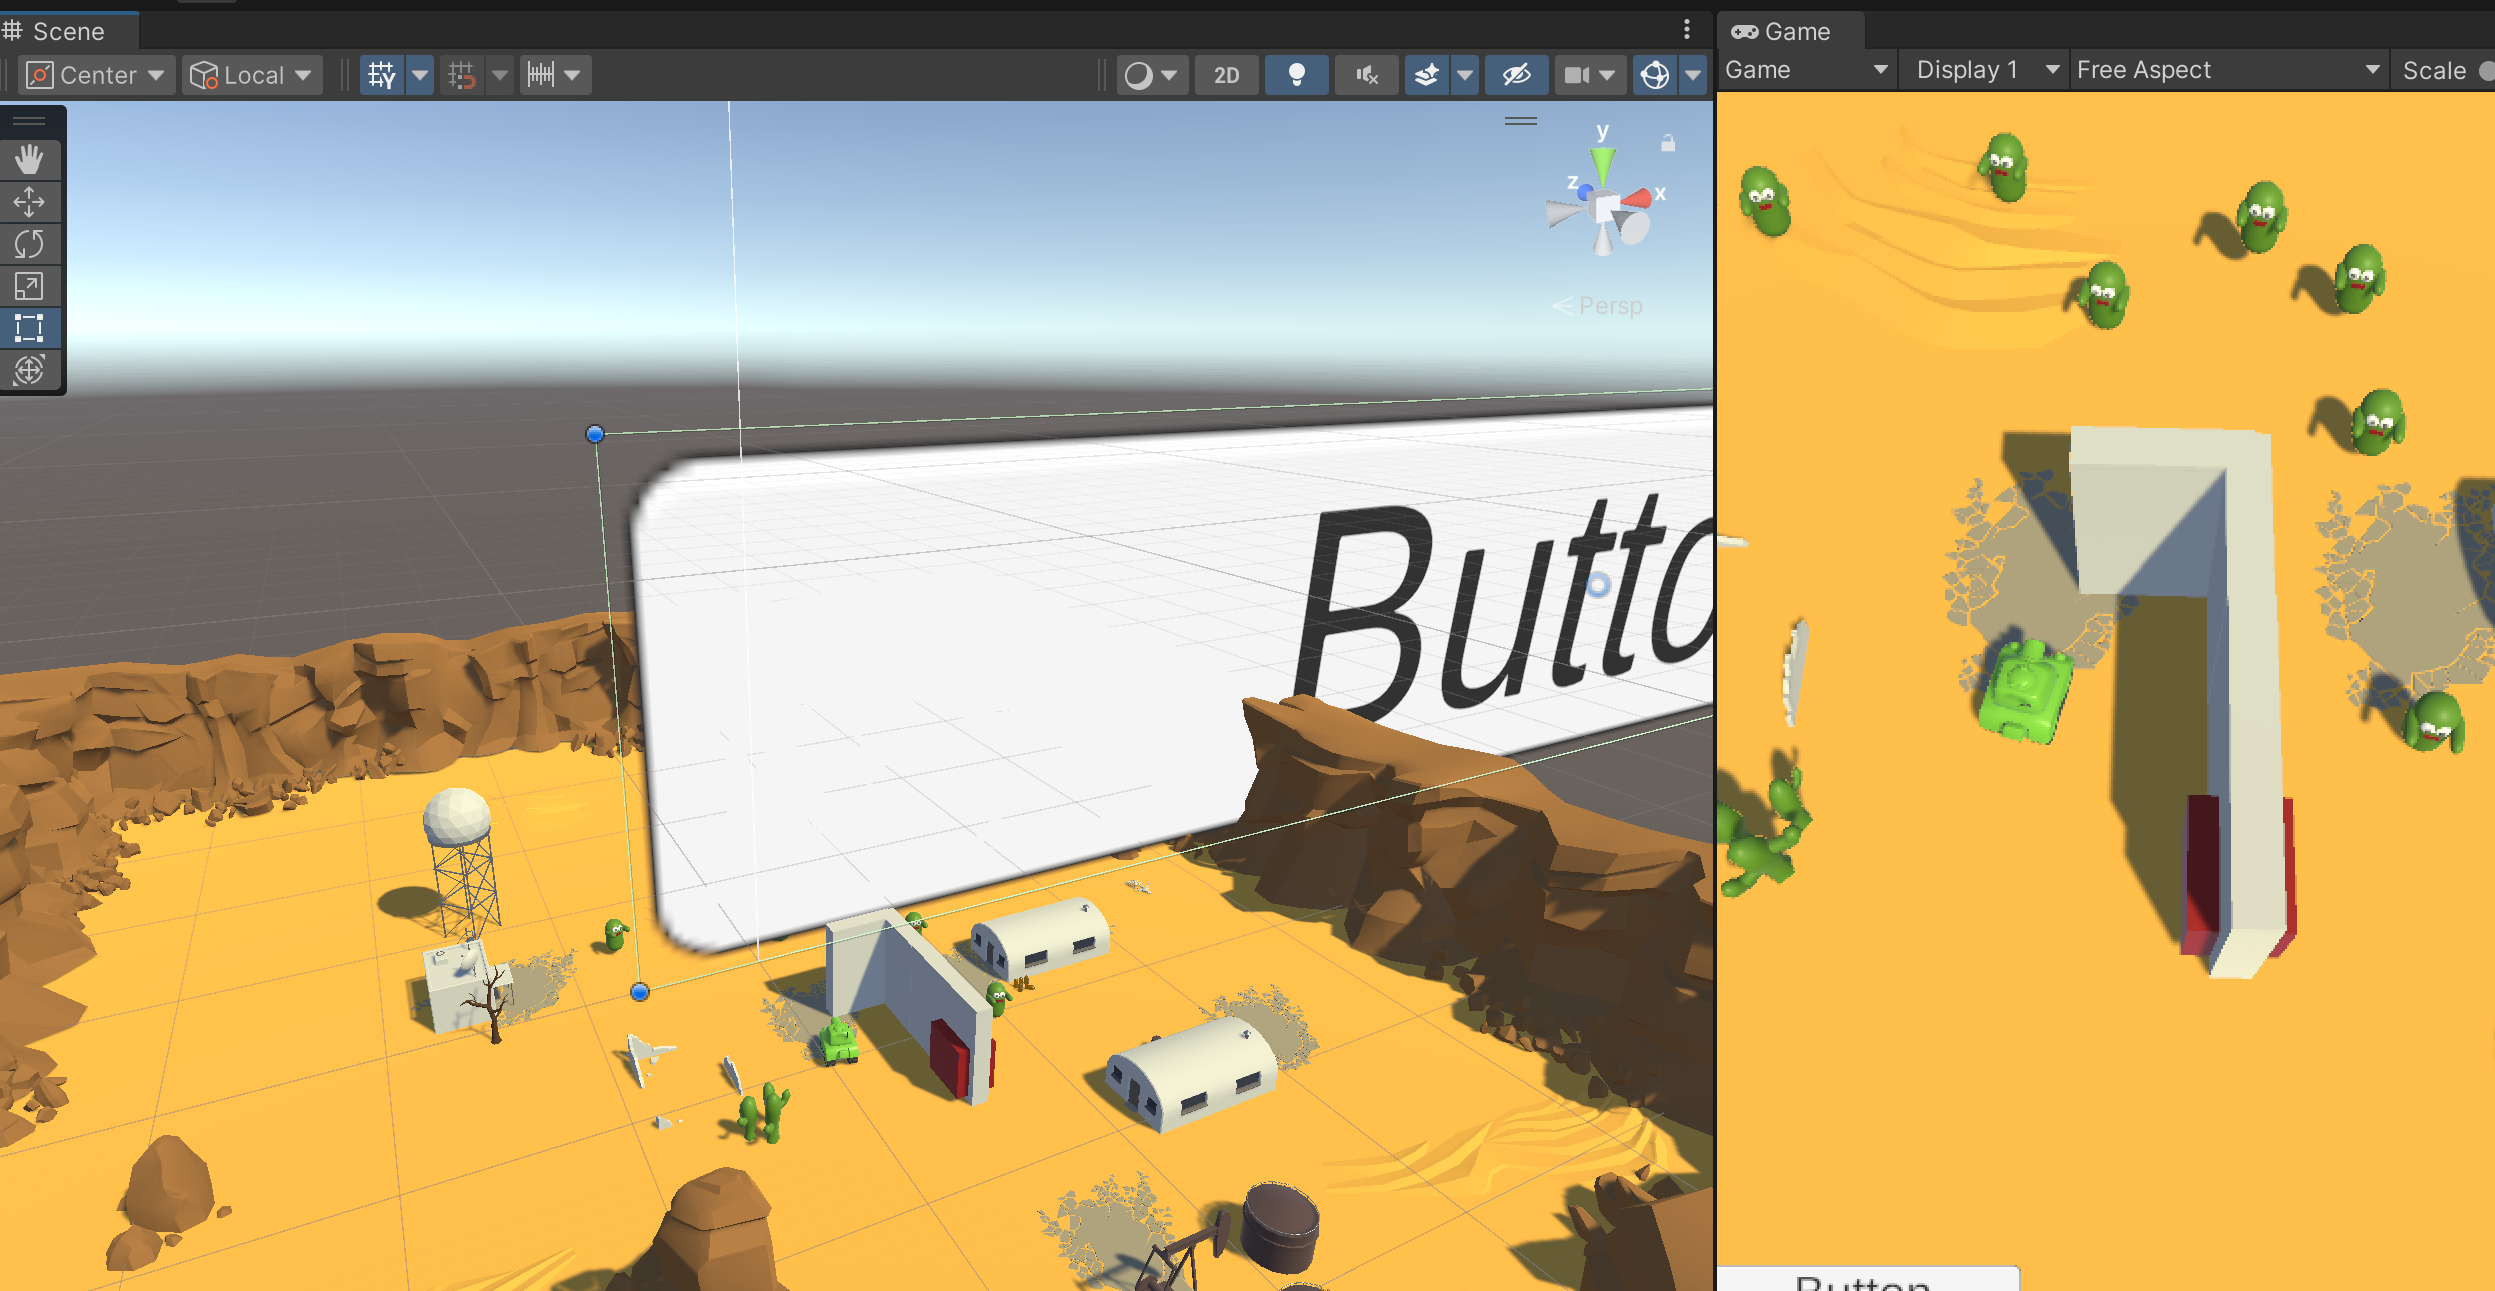Open the Center pivot dropdown
This screenshot has height=1291, width=2495.
point(97,75)
